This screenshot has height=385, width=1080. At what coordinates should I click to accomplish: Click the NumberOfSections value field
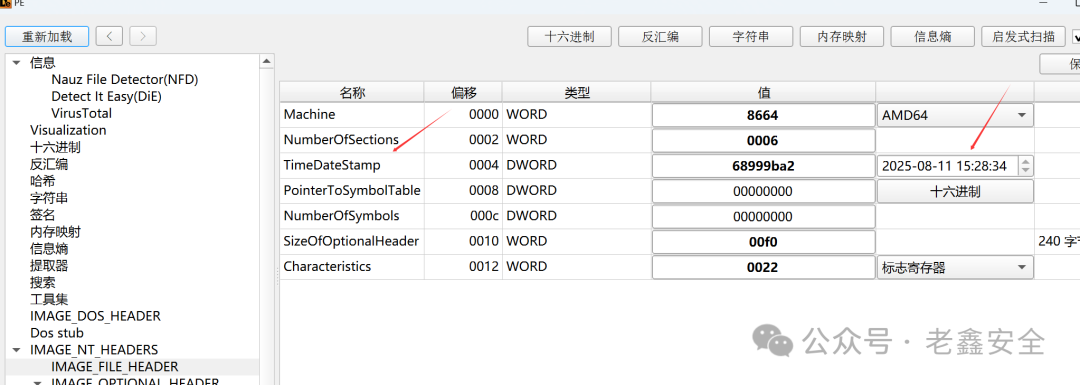(x=762, y=141)
